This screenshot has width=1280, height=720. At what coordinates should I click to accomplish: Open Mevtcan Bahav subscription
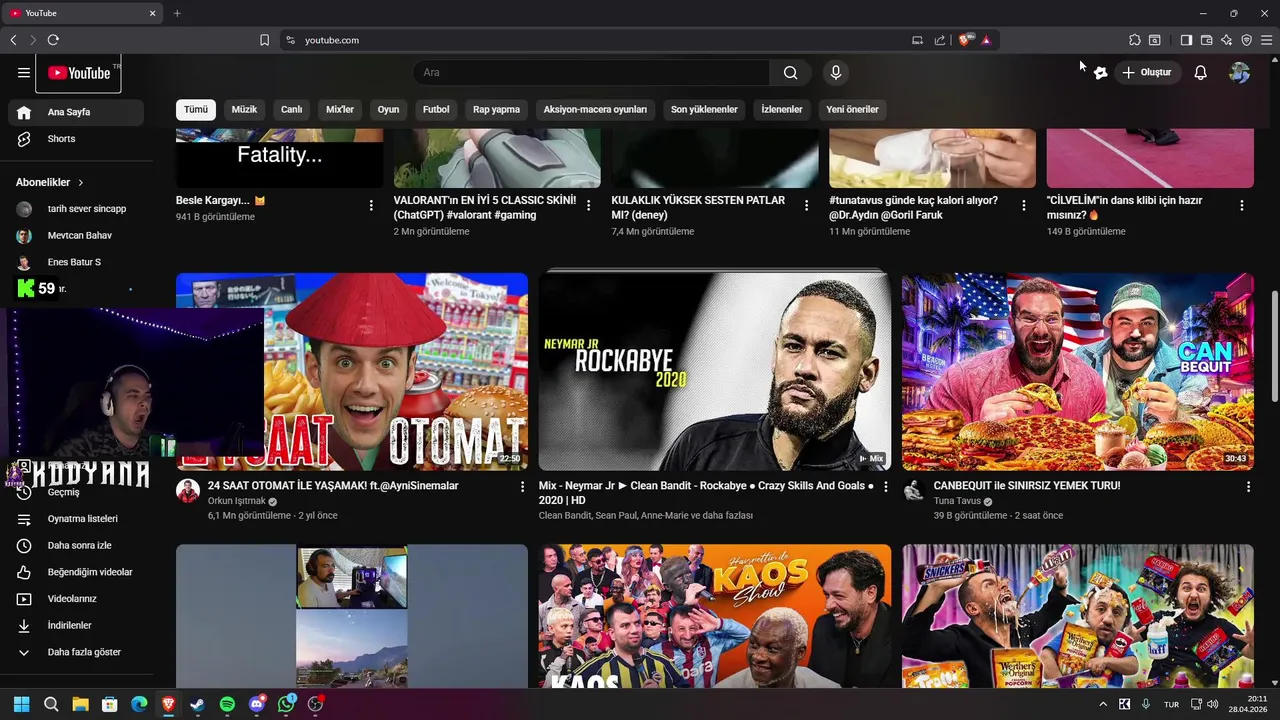coord(76,235)
